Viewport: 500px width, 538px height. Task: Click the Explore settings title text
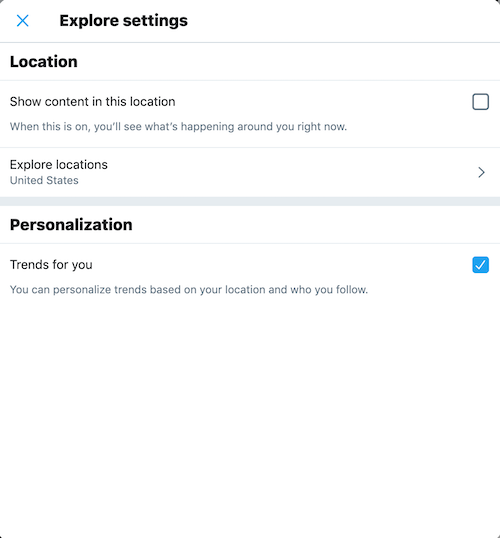(124, 21)
